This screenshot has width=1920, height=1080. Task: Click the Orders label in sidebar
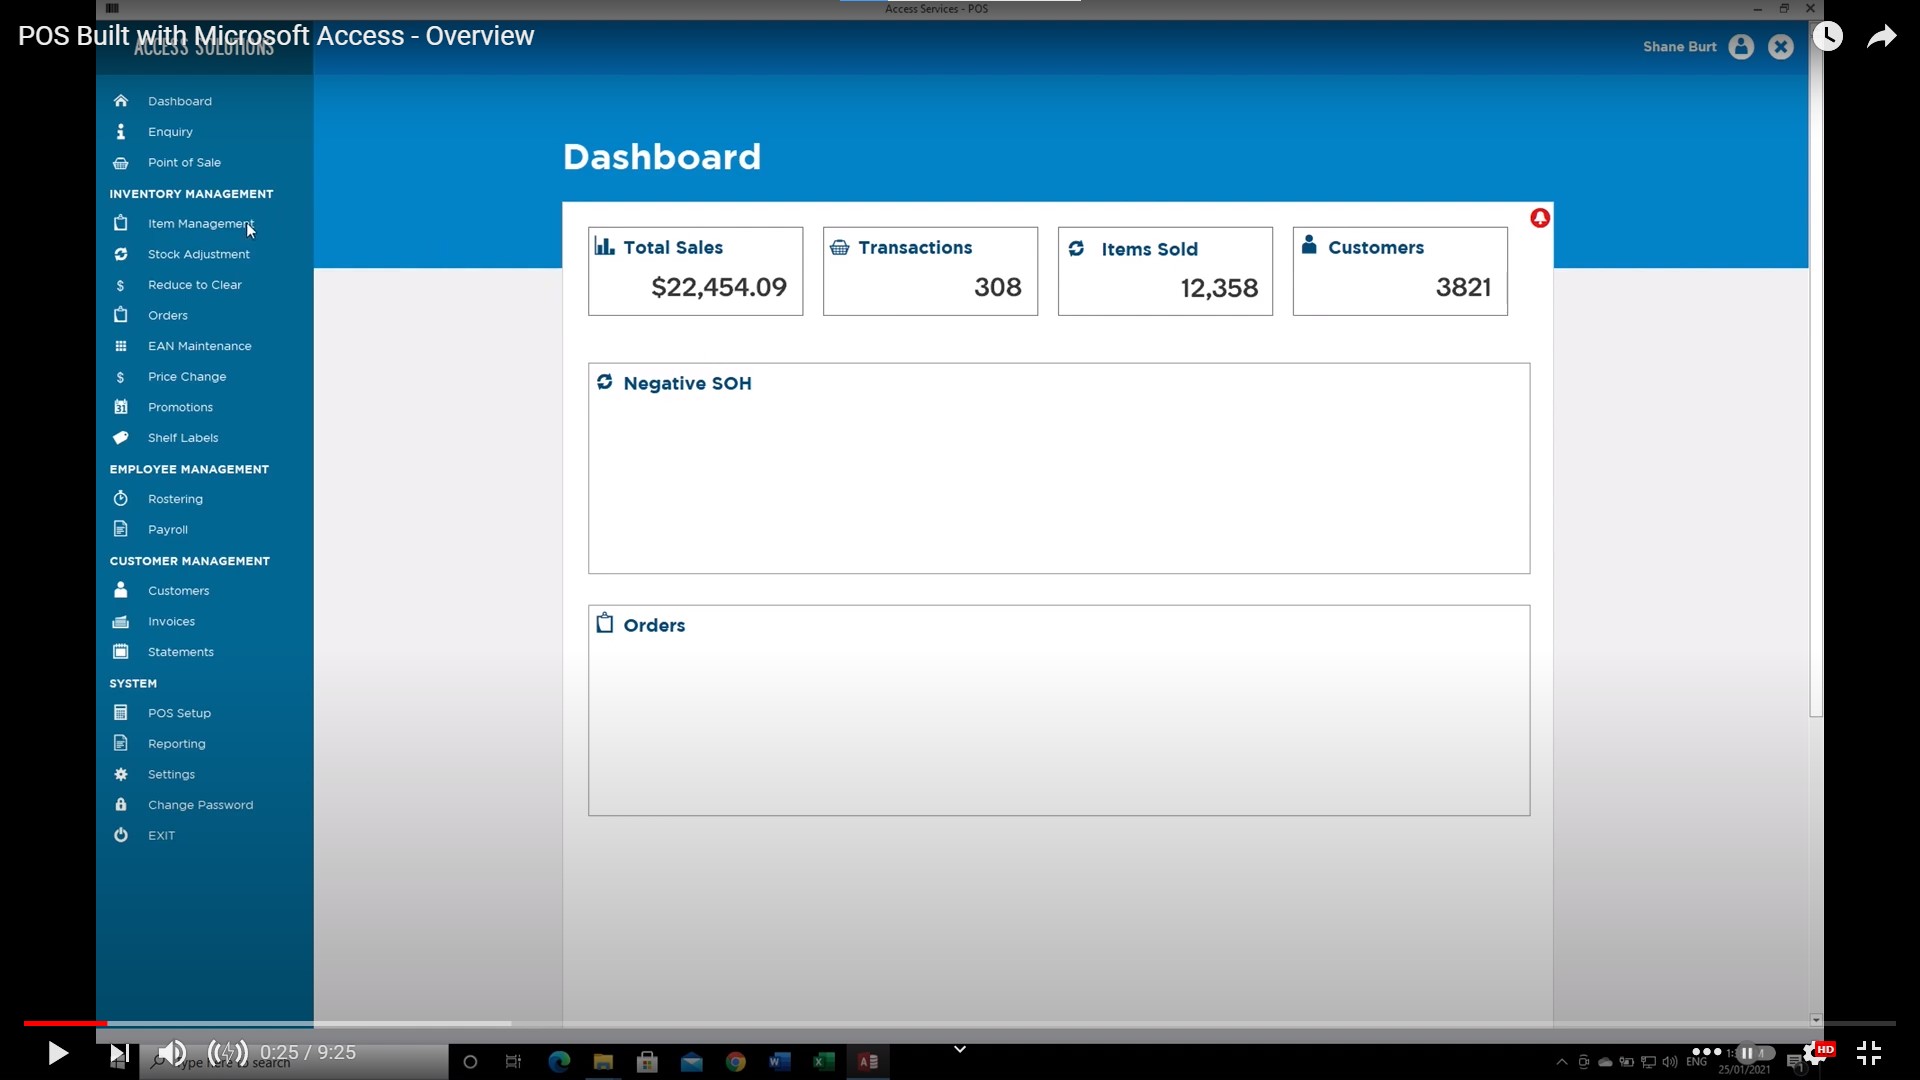point(168,315)
